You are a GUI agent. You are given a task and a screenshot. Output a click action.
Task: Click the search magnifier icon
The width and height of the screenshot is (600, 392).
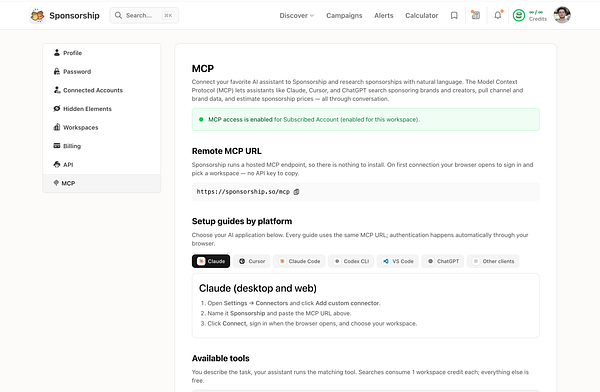point(118,15)
